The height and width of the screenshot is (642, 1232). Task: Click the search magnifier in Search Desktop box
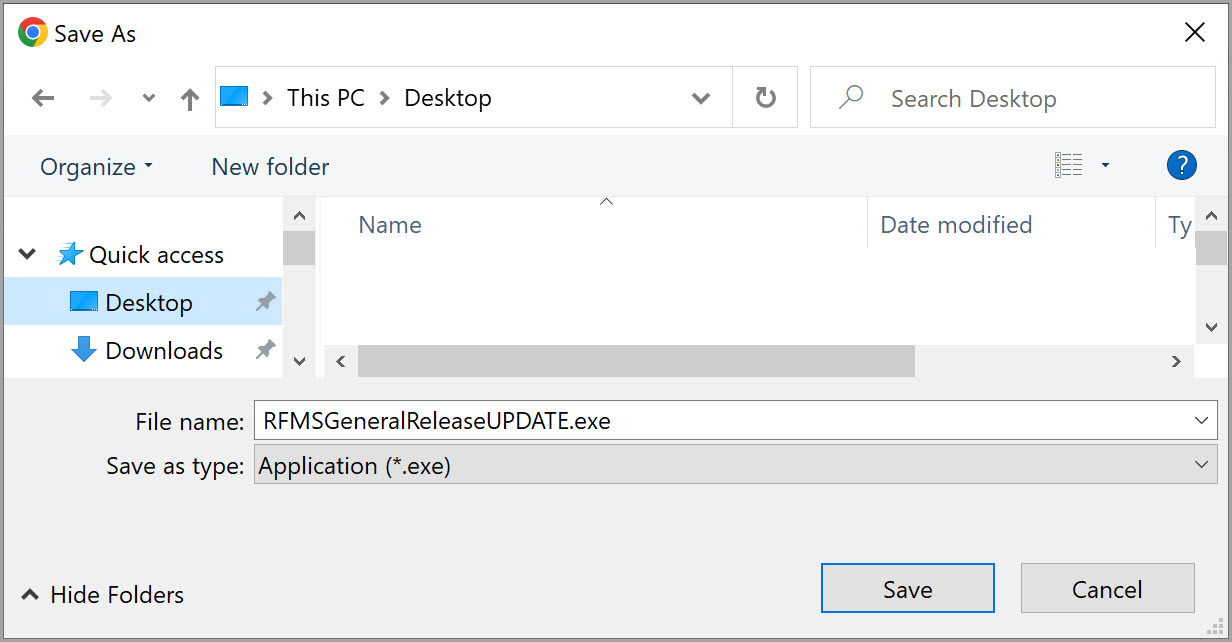(x=849, y=97)
